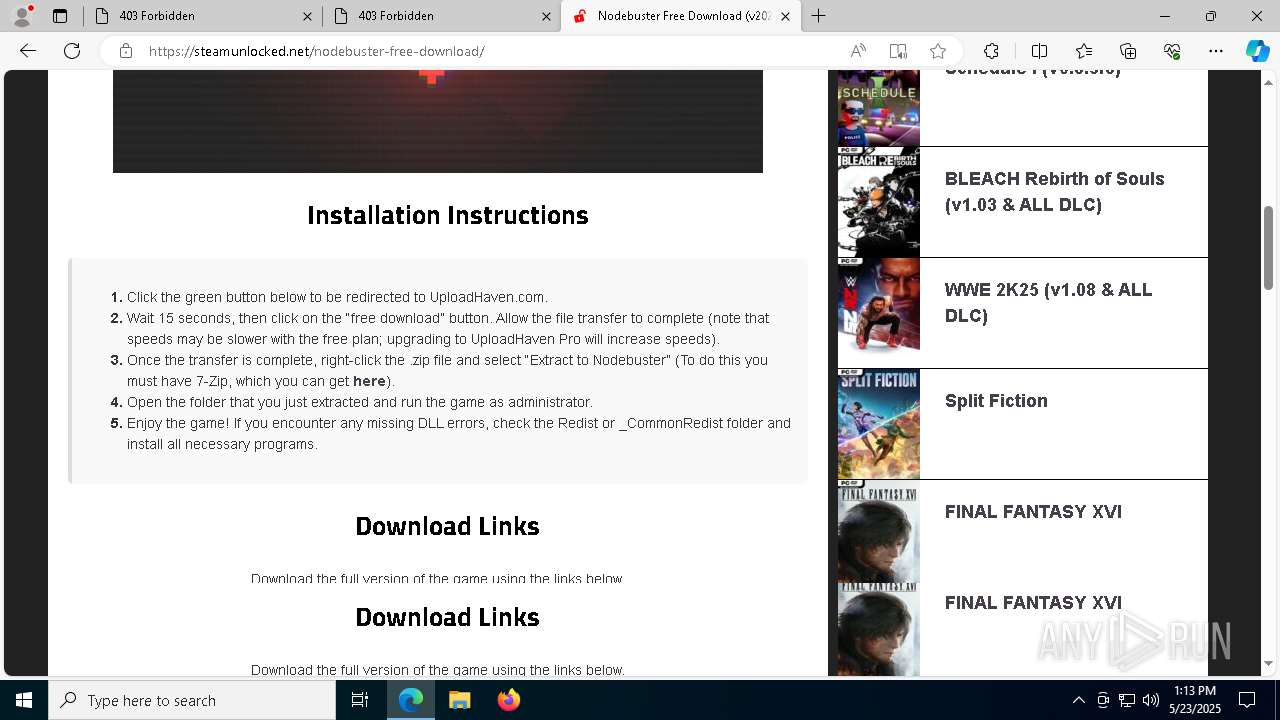Open the Edge profile icon
The height and width of the screenshot is (720, 1280).
point(22,16)
